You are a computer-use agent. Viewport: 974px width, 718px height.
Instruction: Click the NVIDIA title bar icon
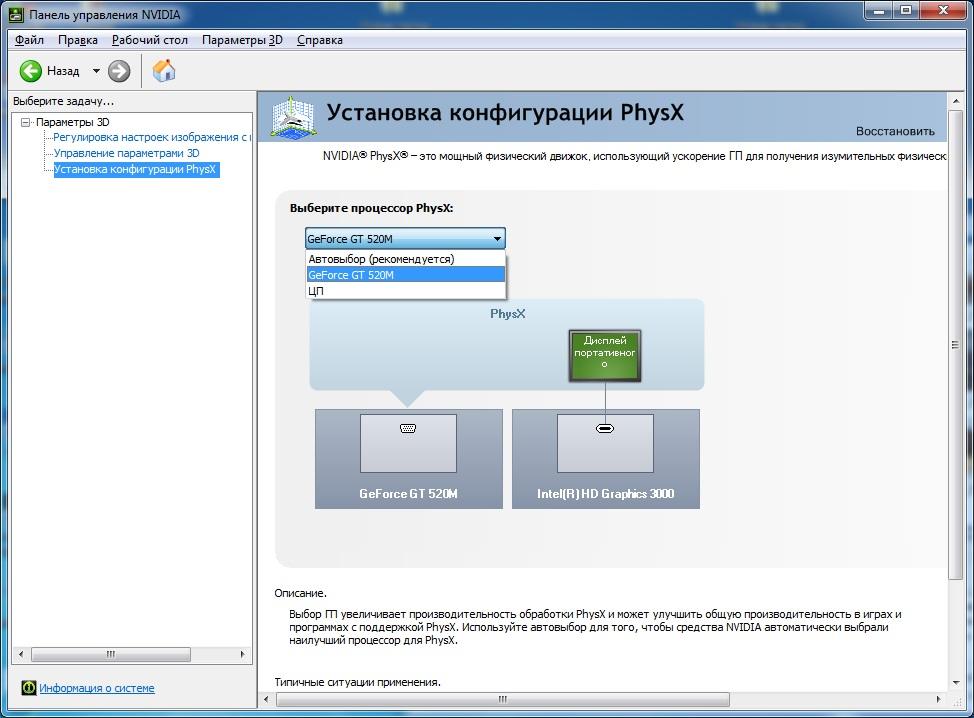pyautogui.click(x=16, y=14)
